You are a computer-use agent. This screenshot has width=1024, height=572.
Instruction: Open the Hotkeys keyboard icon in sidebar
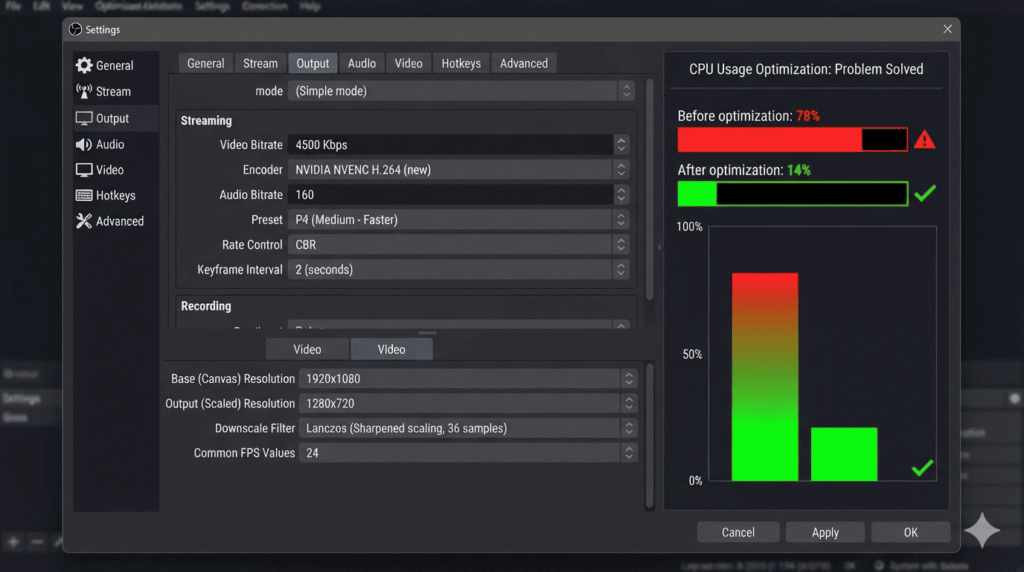(x=84, y=195)
